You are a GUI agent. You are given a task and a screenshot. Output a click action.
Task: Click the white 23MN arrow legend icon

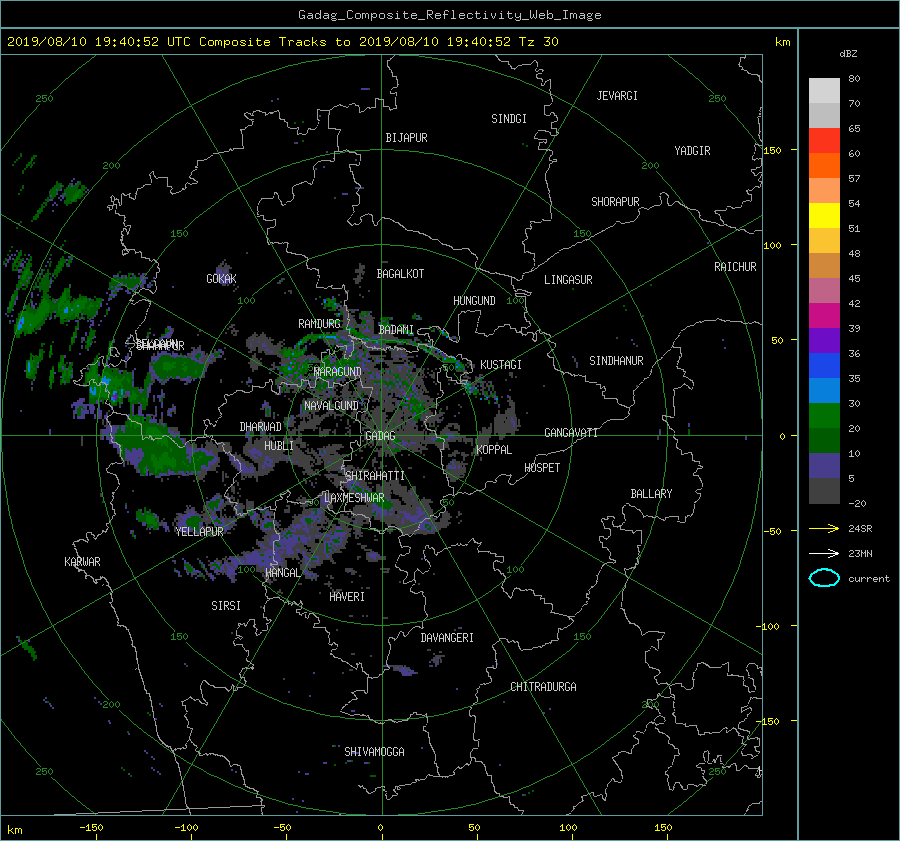tap(824, 554)
